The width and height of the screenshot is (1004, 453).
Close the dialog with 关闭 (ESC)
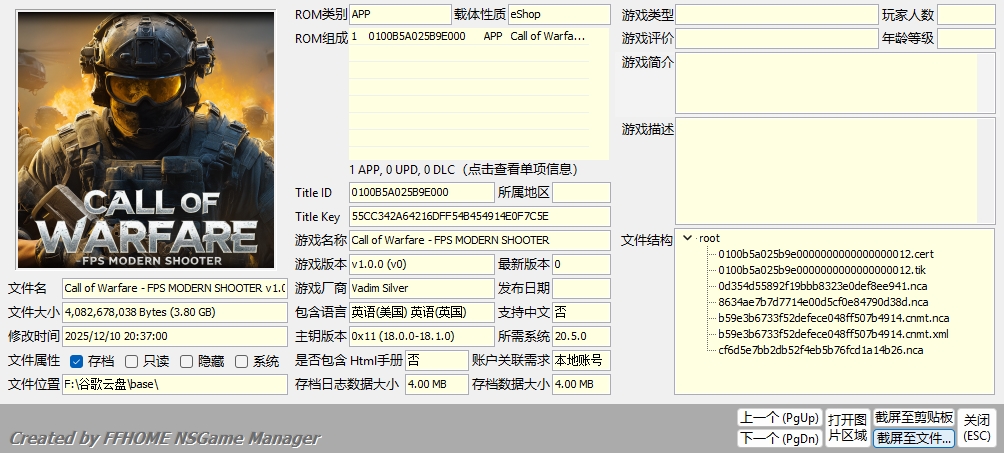pyautogui.click(x=977, y=428)
